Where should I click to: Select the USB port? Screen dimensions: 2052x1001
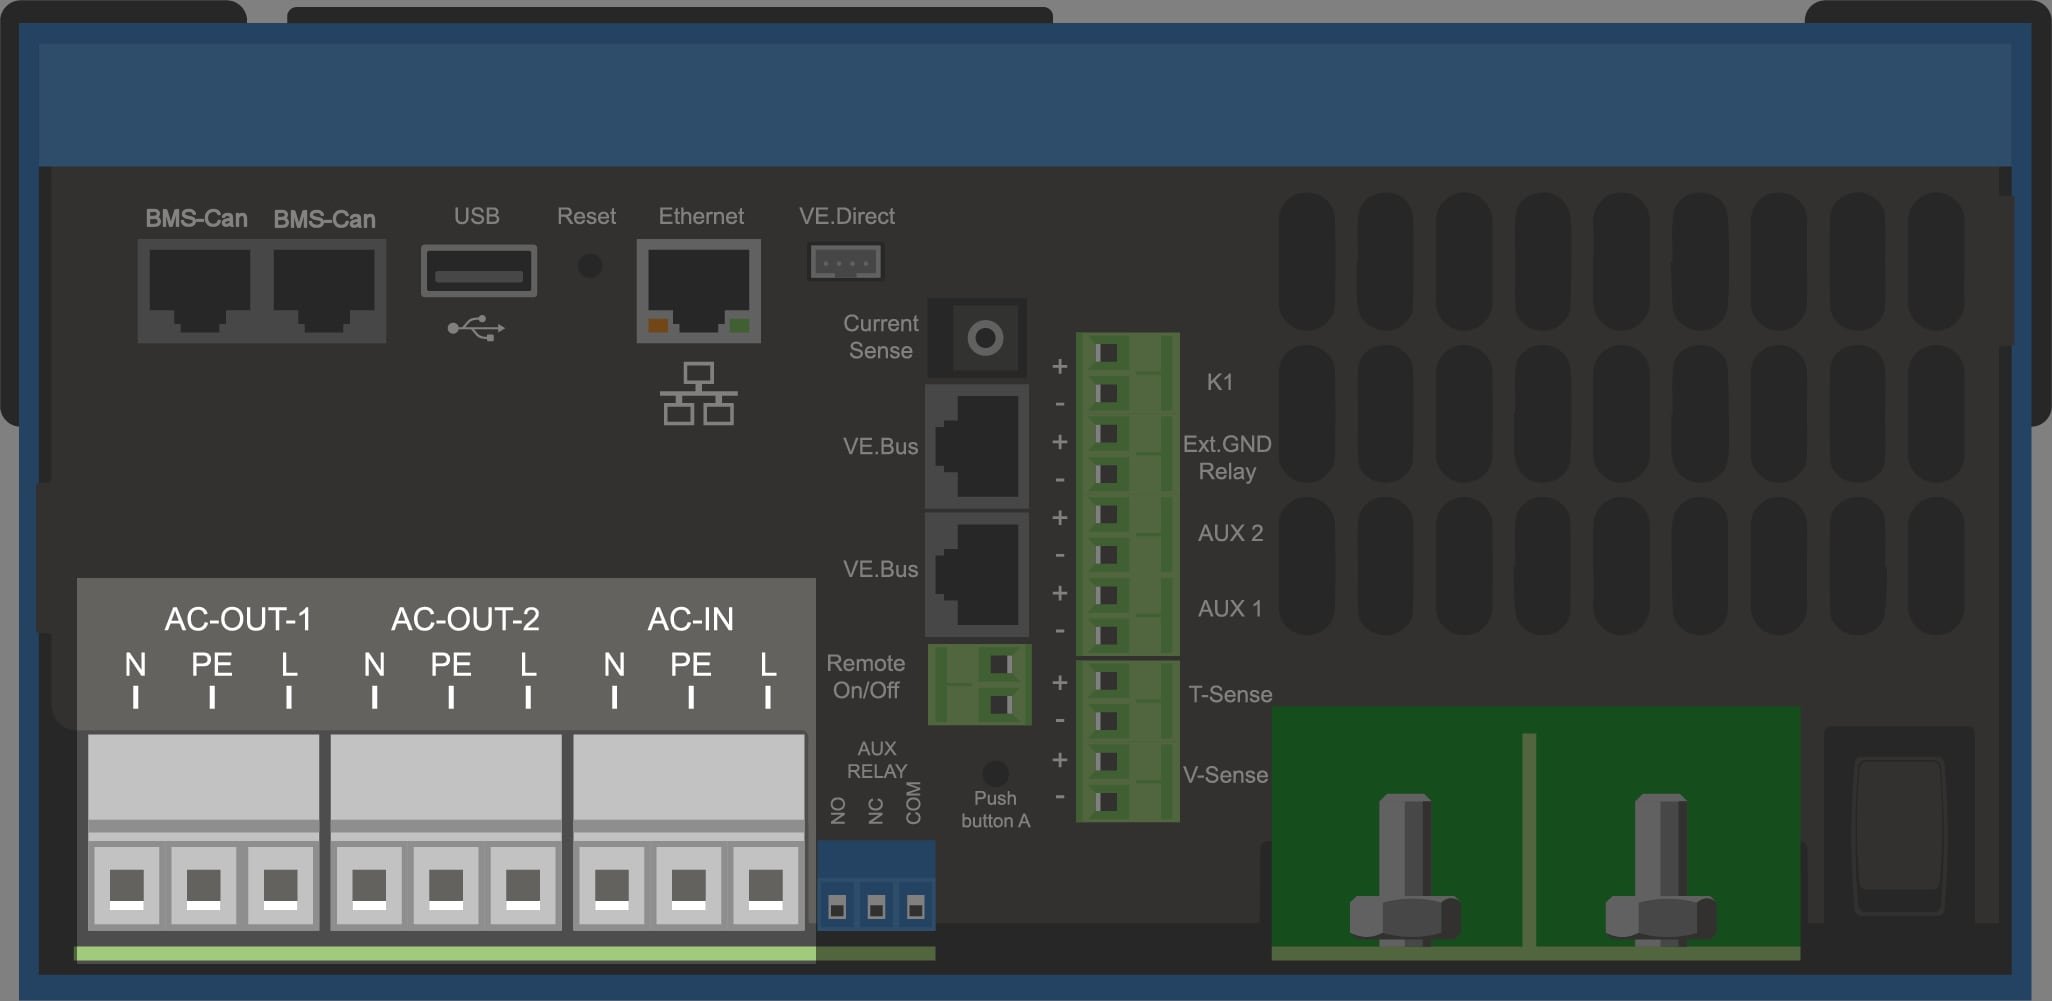click(x=478, y=271)
